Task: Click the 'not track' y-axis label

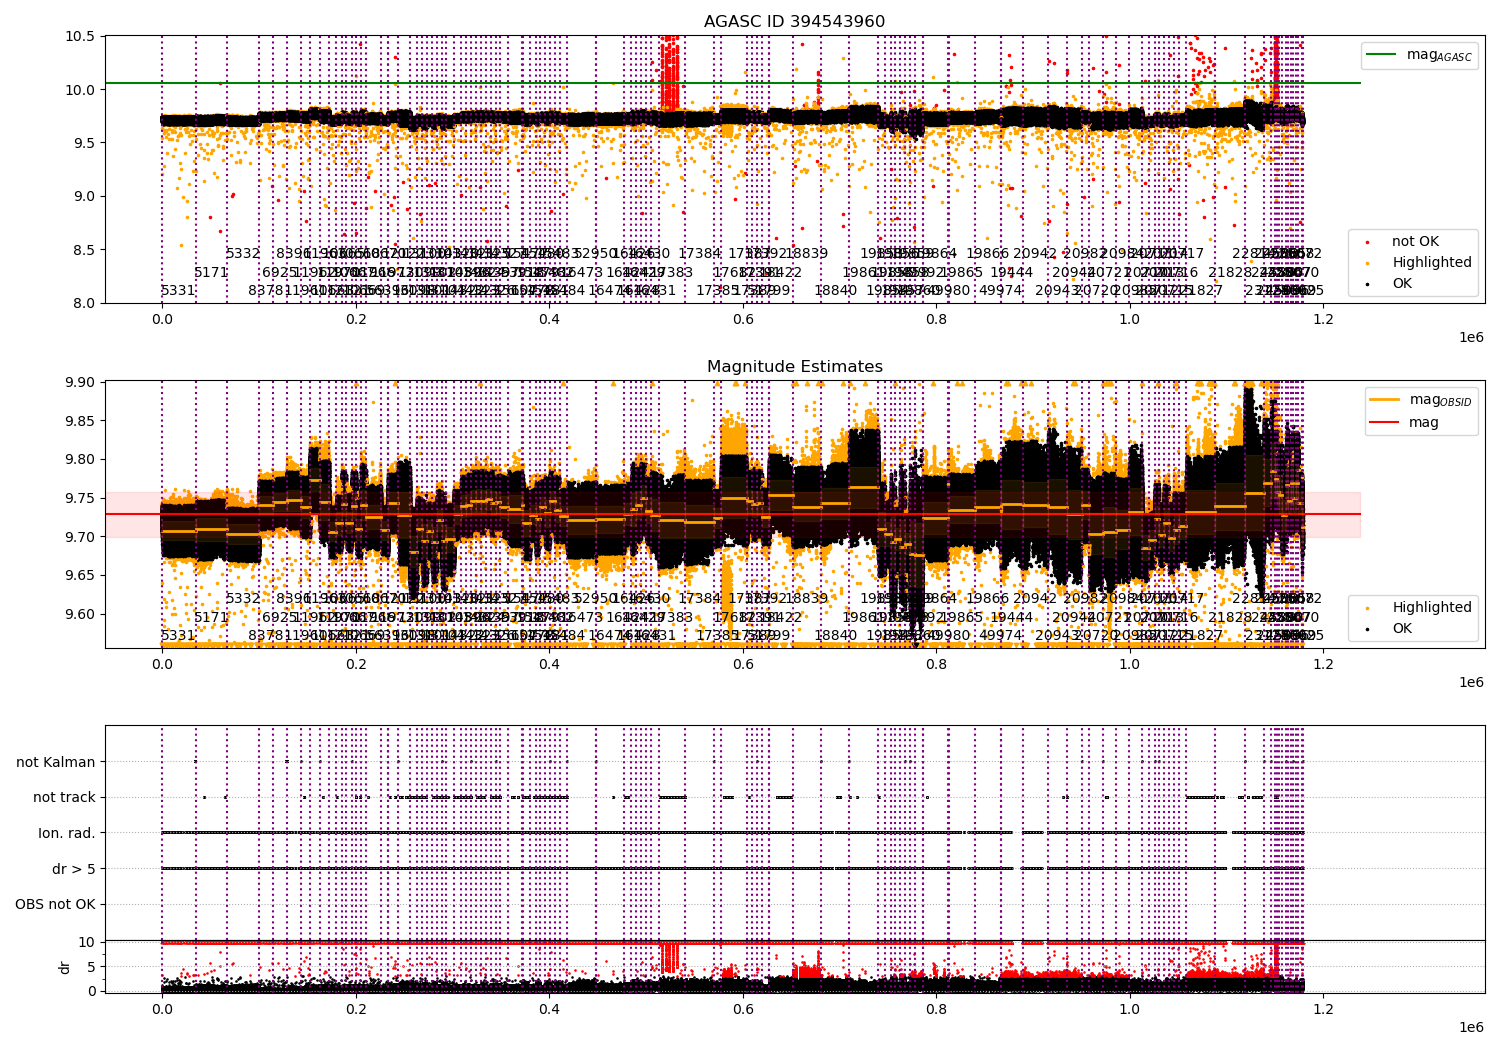Action: coord(64,797)
